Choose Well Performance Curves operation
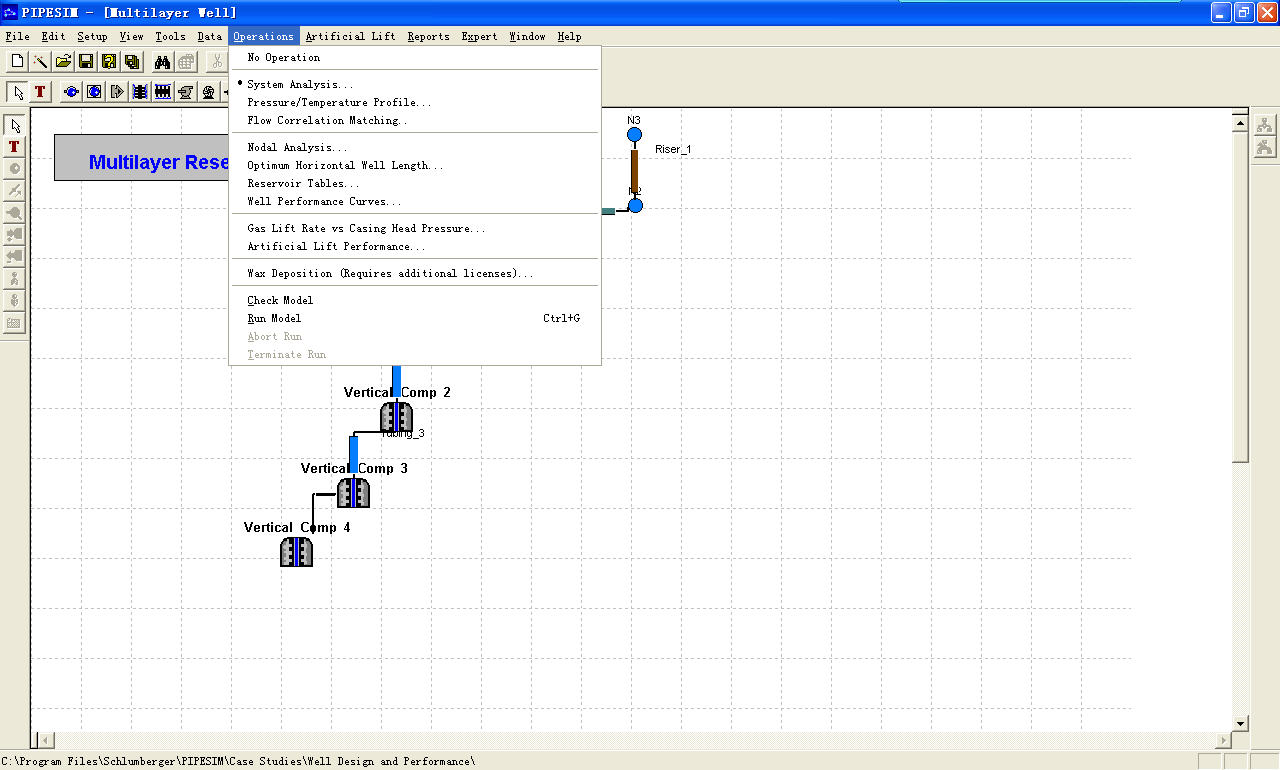This screenshot has height=770, width=1280. click(x=415, y=202)
